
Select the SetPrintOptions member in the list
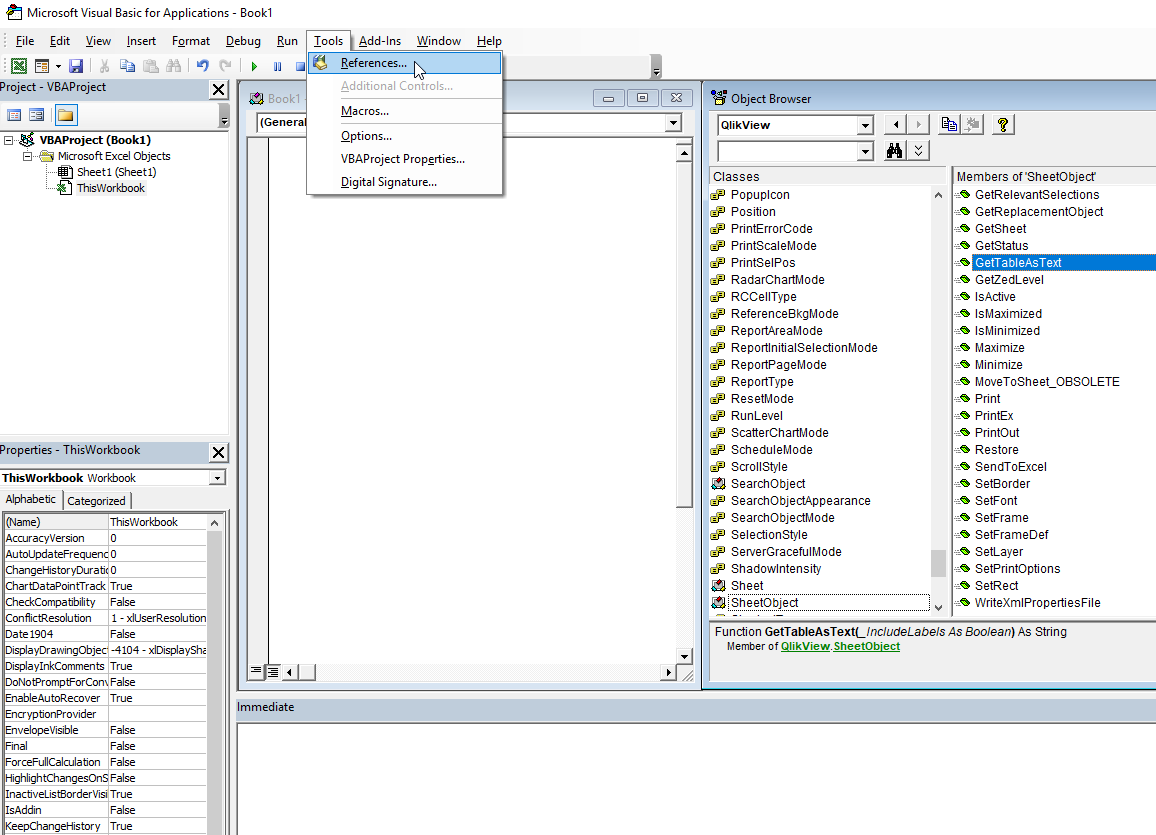(x=1017, y=569)
